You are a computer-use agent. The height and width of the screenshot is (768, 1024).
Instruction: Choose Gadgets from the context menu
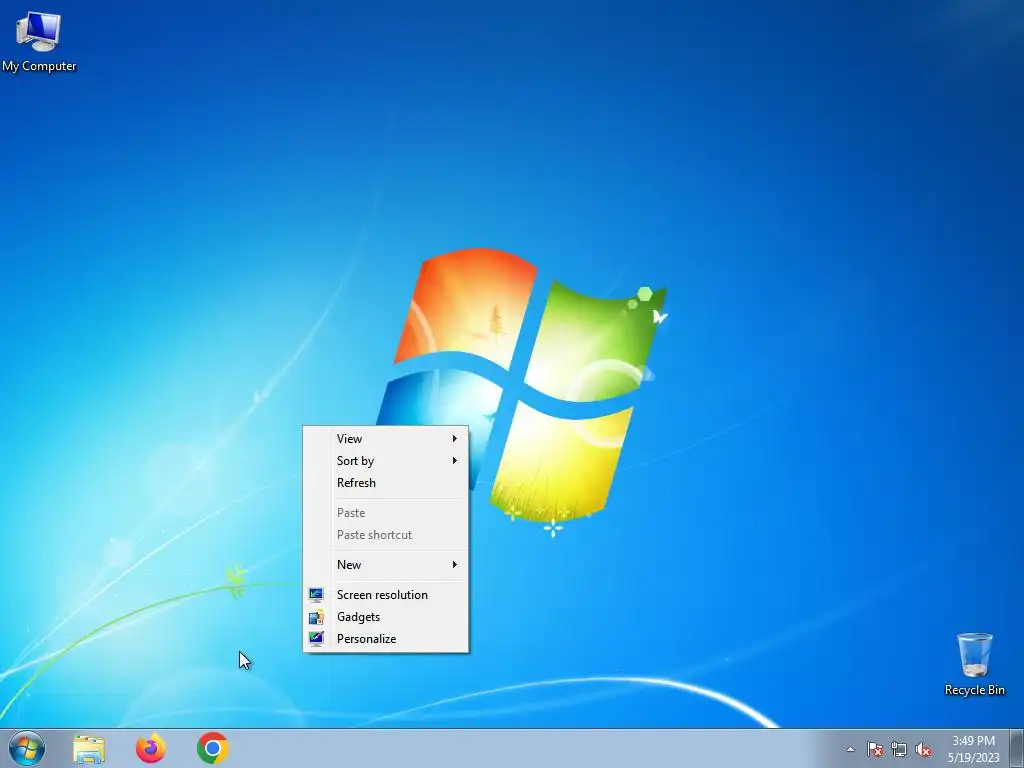click(x=385, y=617)
